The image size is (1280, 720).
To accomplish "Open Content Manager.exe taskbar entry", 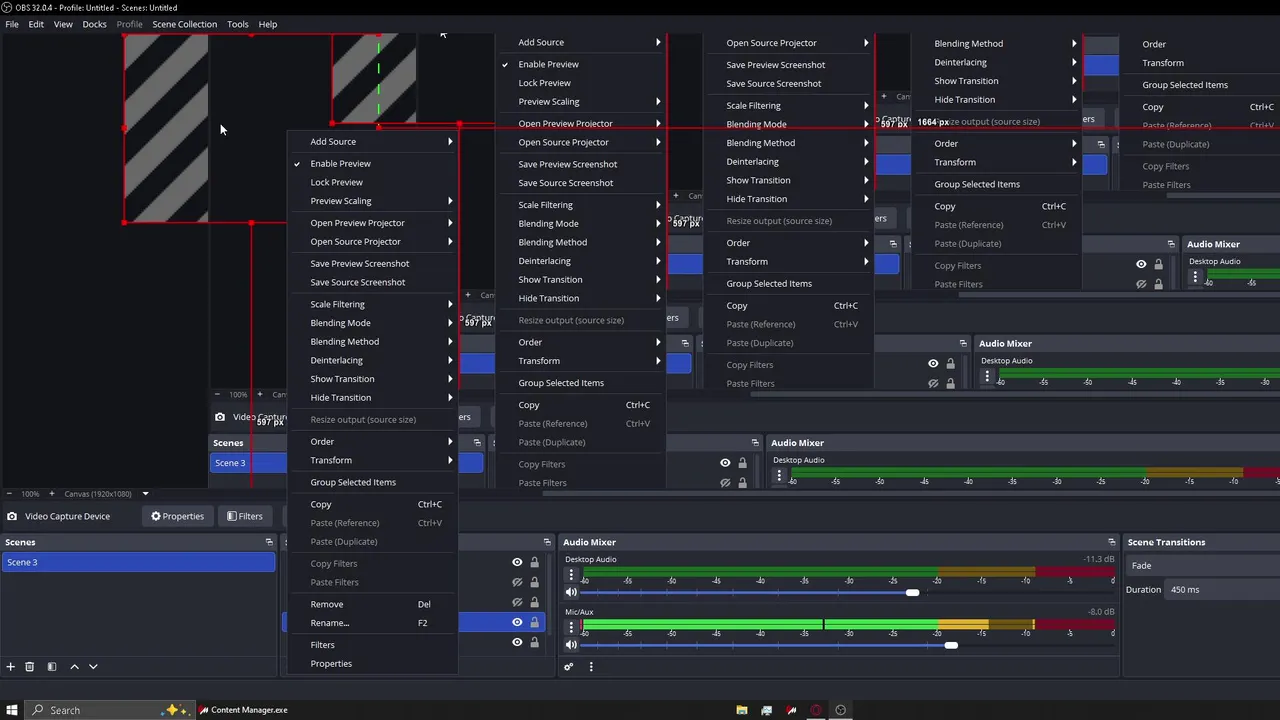I will pyautogui.click(x=244, y=710).
